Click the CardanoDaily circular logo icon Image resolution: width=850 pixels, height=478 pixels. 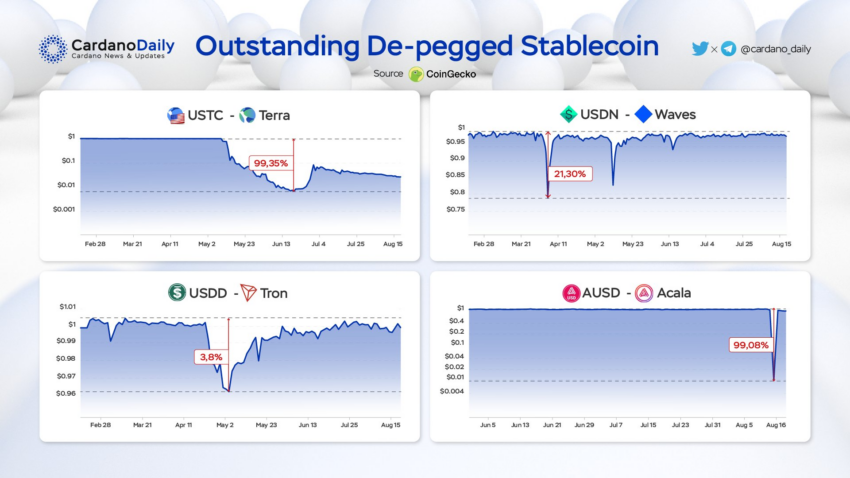coord(53,49)
